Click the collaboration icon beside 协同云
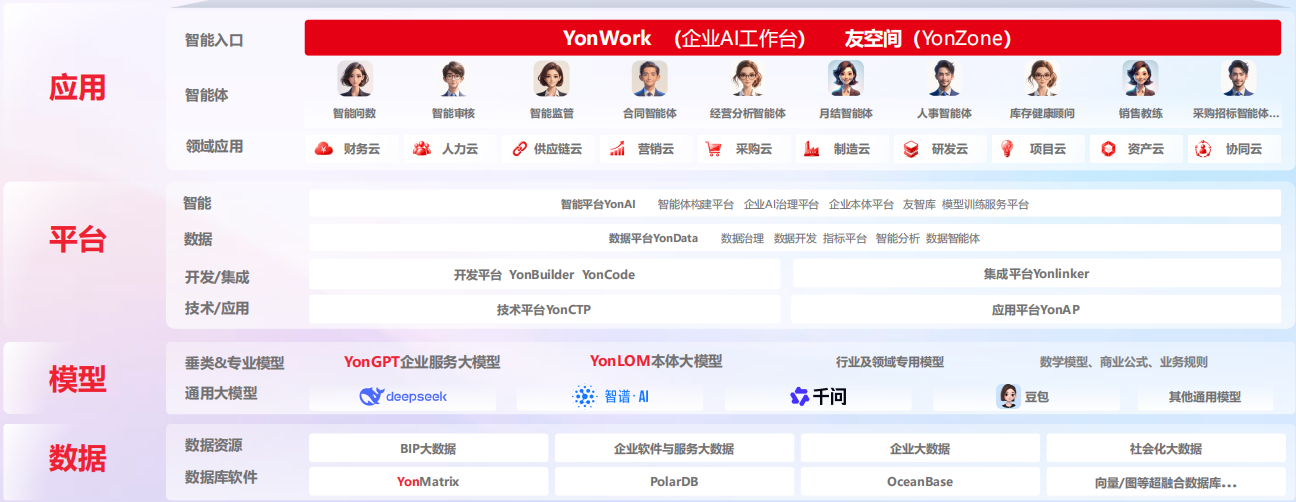The width and height of the screenshot is (1296, 502). pyautogui.click(x=1205, y=149)
